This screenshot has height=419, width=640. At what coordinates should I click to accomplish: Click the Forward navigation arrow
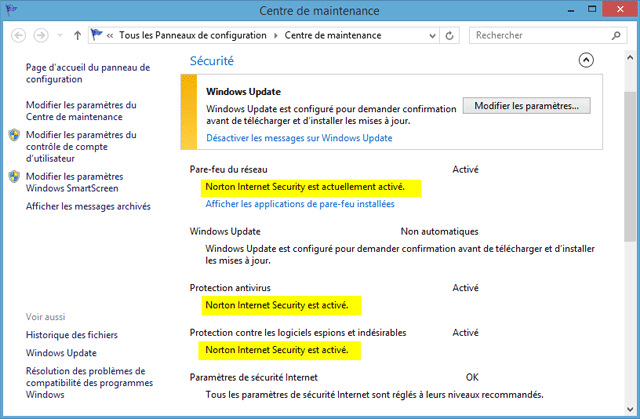pyautogui.click(x=42, y=35)
